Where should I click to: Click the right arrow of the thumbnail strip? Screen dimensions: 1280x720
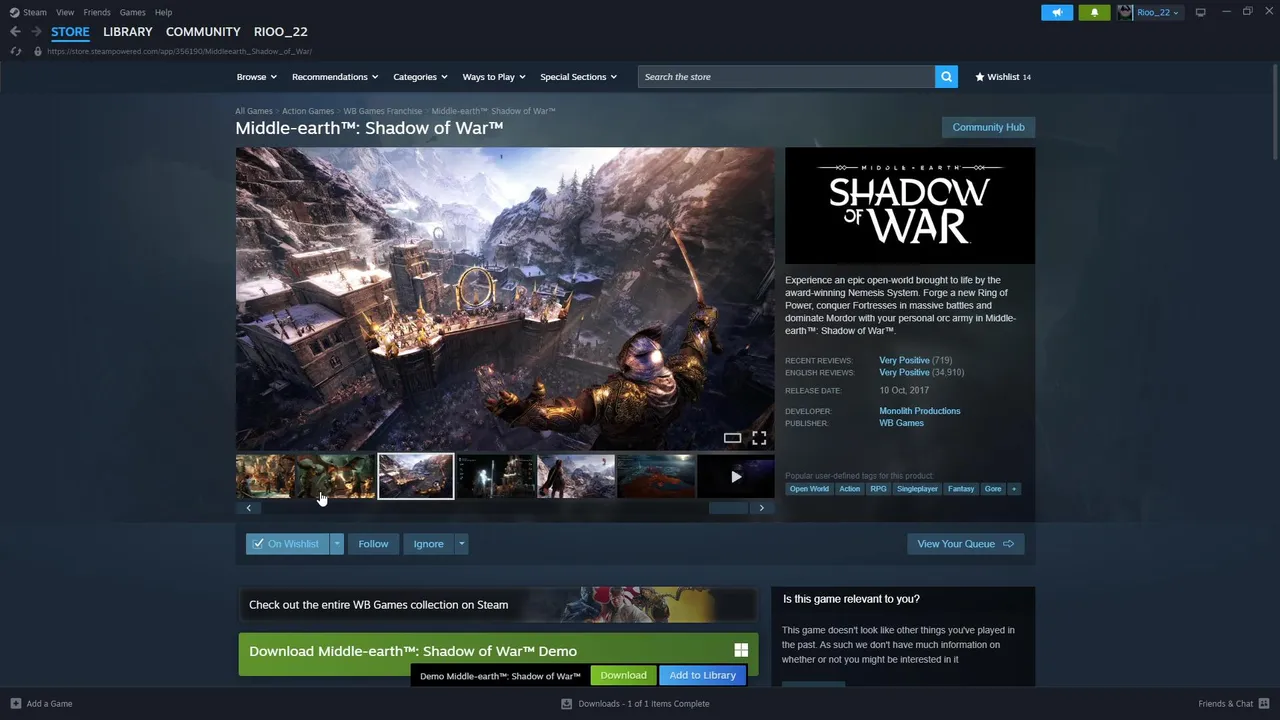click(x=761, y=508)
